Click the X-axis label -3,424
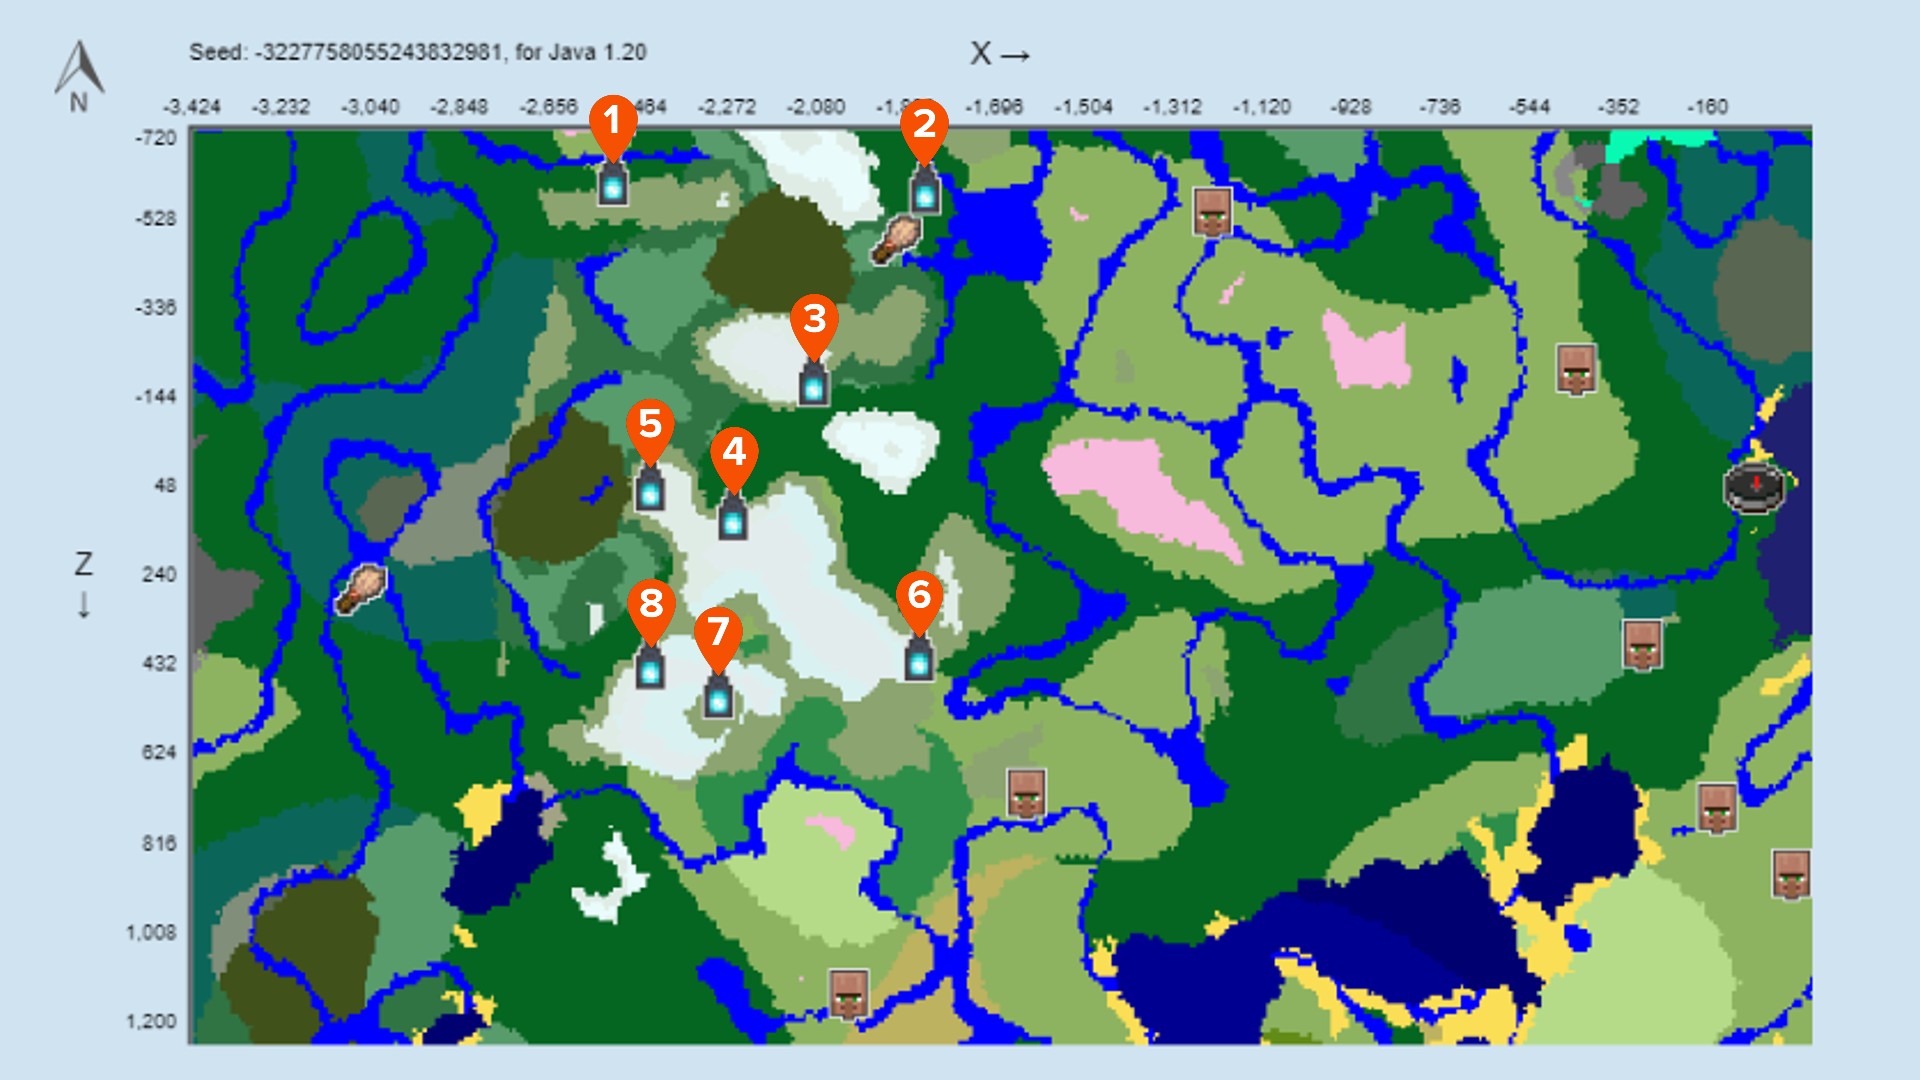The height and width of the screenshot is (1080, 1920). (192, 107)
